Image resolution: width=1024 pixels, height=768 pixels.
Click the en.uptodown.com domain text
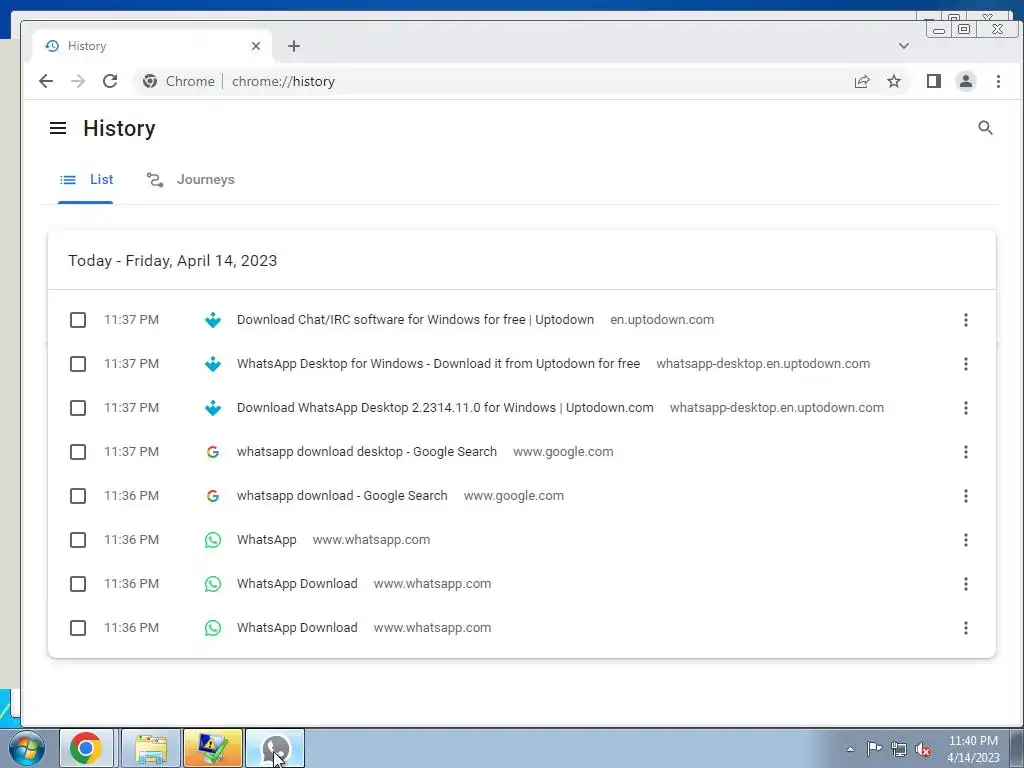tap(662, 320)
